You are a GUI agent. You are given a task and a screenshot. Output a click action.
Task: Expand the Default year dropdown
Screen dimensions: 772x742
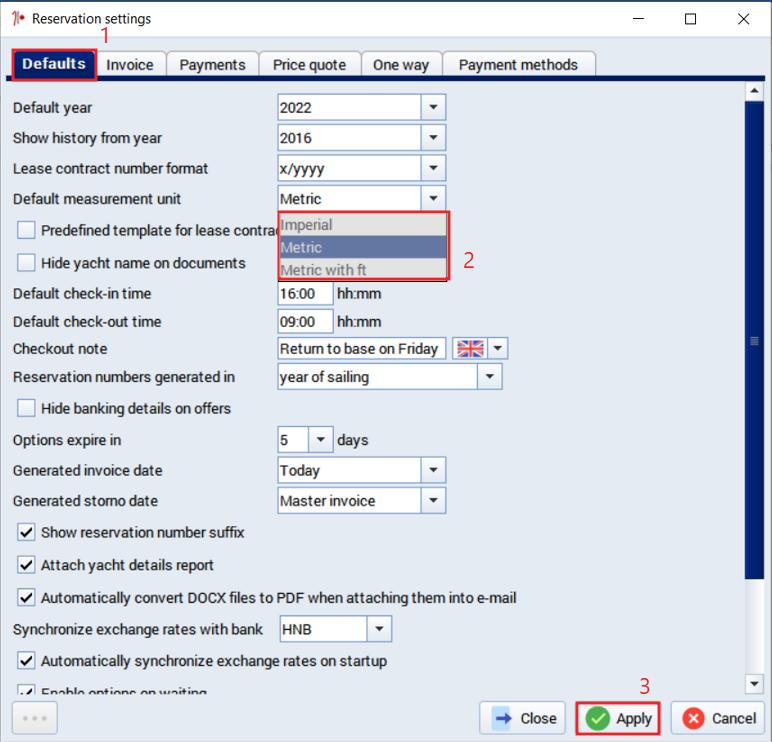[433, 107]
